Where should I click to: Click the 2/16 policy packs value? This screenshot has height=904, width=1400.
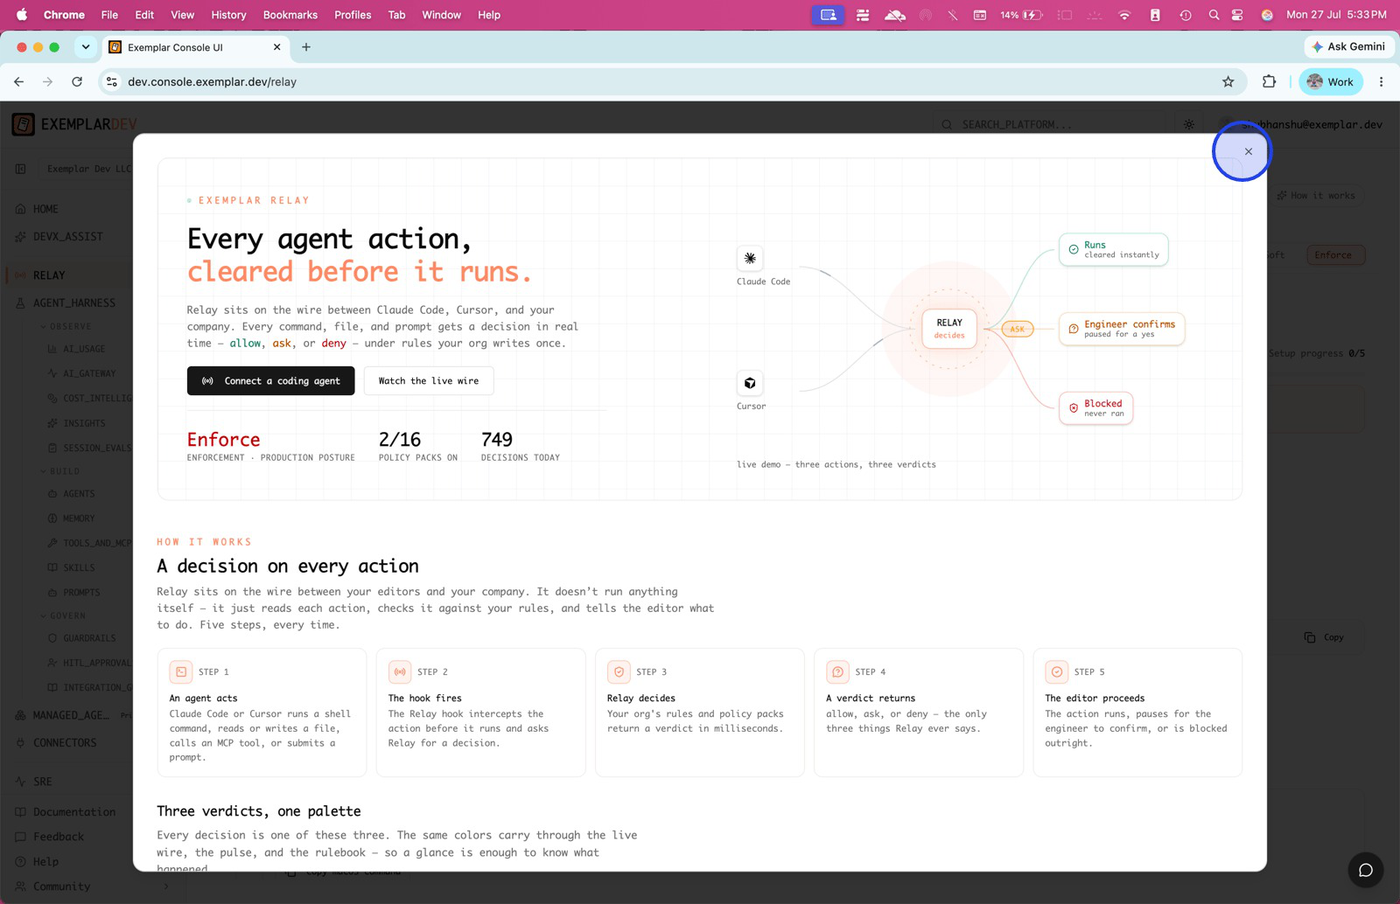[x=400, y=440]
